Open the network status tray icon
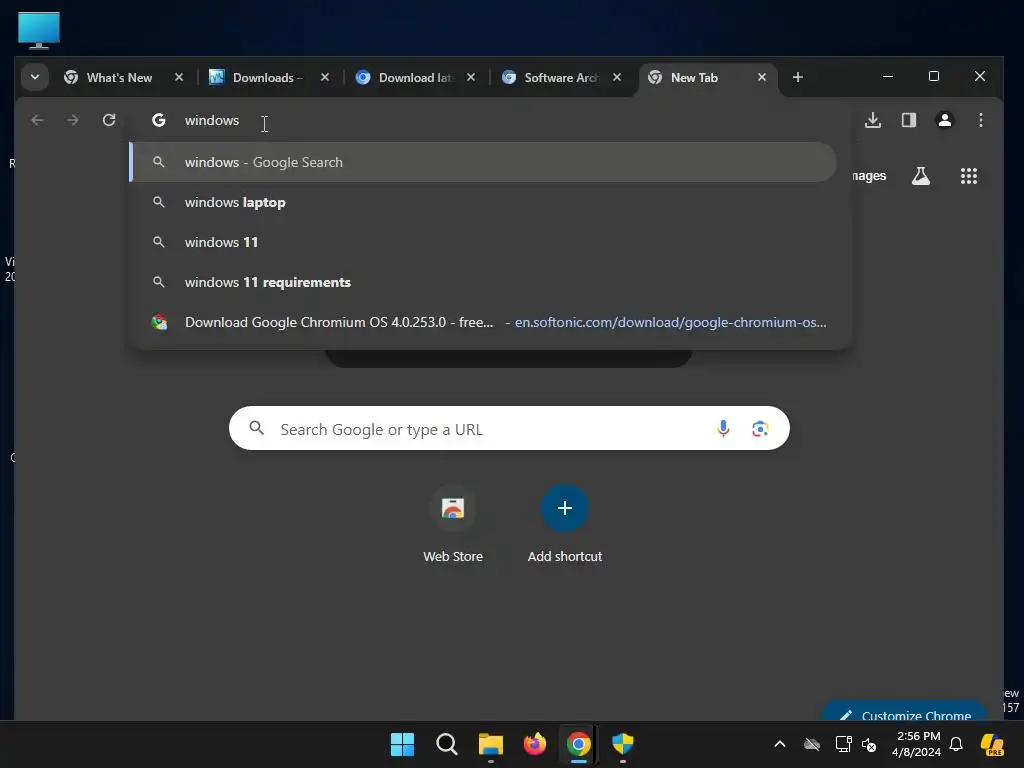This screenshot has height=768, width=1024. coord(843,744)
